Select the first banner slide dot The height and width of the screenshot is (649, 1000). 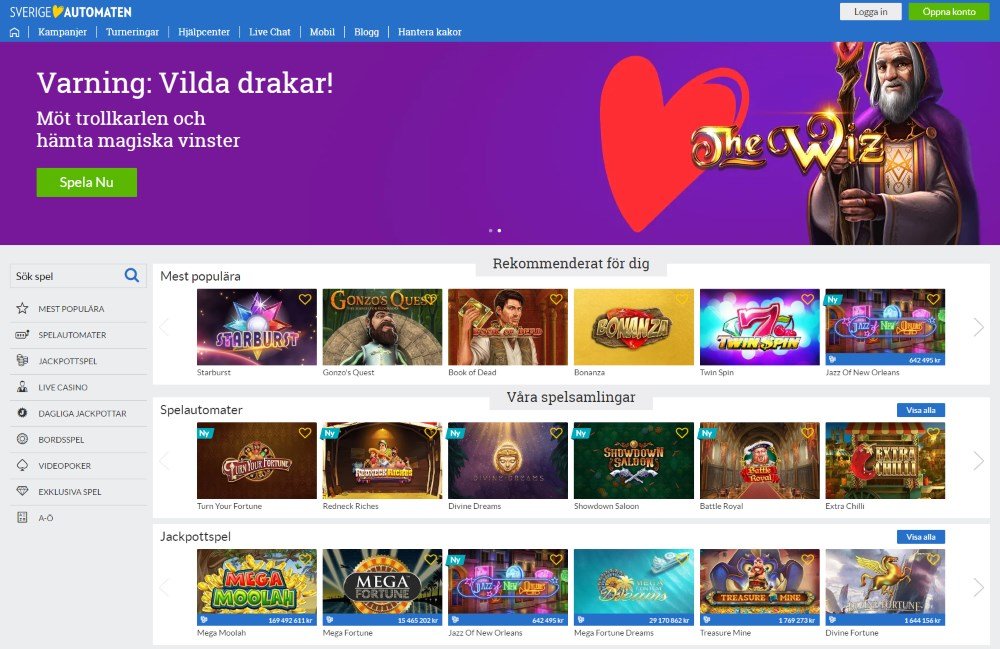coord(490,230)
